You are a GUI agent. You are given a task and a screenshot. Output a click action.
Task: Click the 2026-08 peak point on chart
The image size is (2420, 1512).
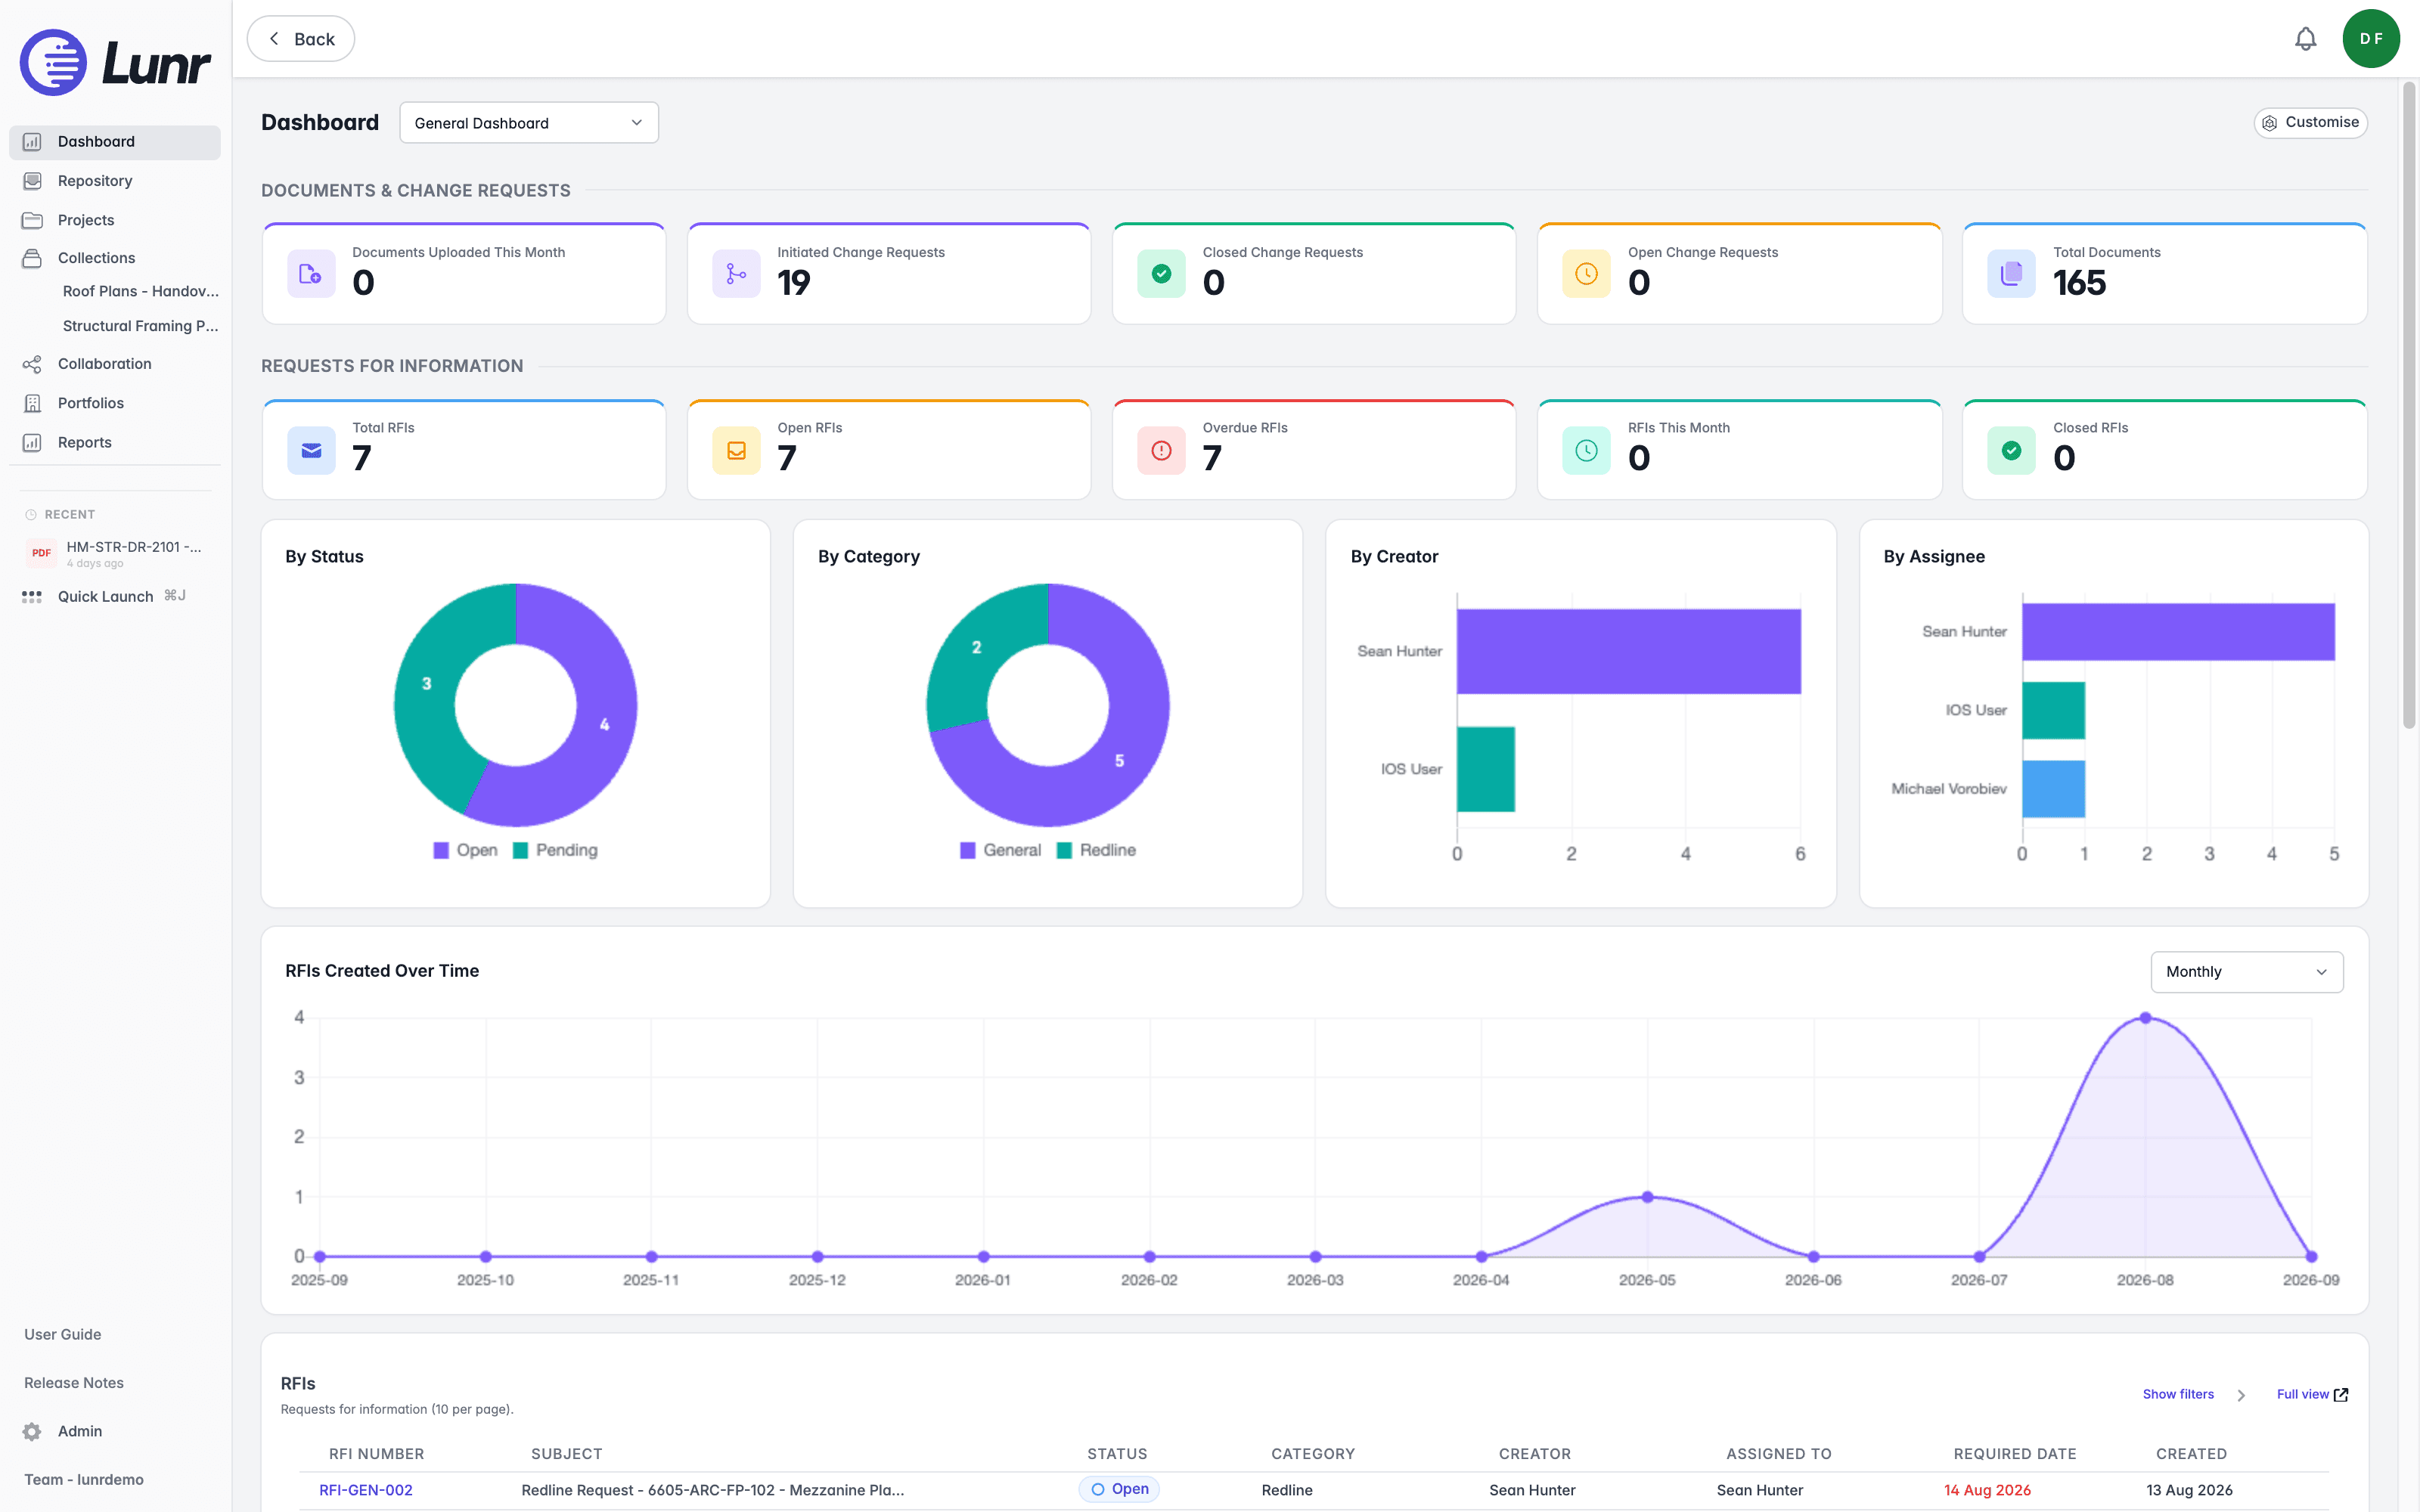tap(2145, 1018)
